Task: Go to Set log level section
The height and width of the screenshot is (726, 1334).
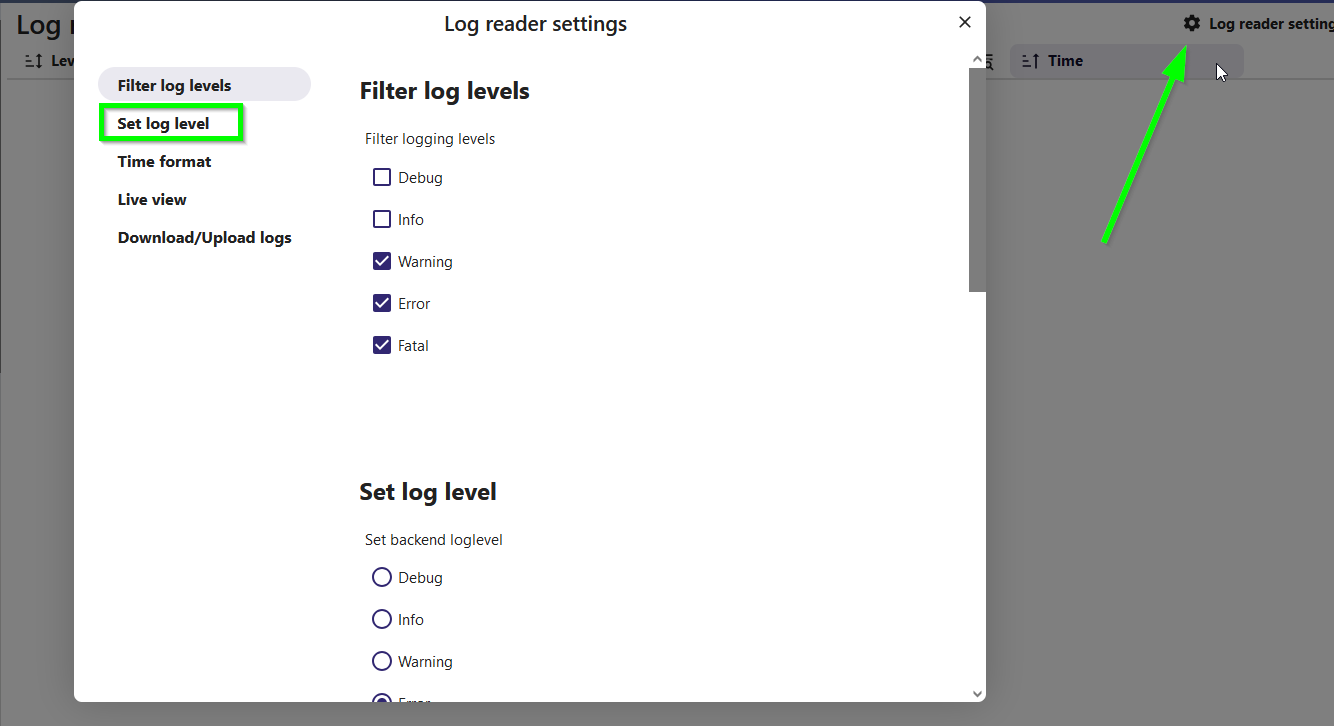Action: coord(164,124)
